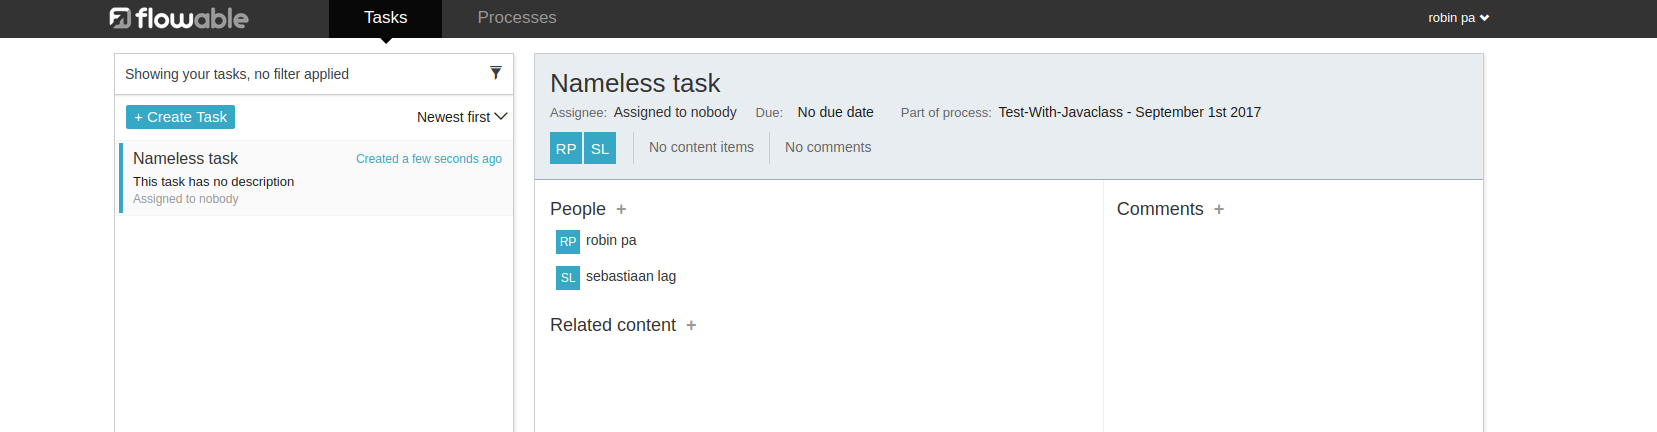
Task: Click robin pa's RP avatar in People
Action: pos(568,242)
